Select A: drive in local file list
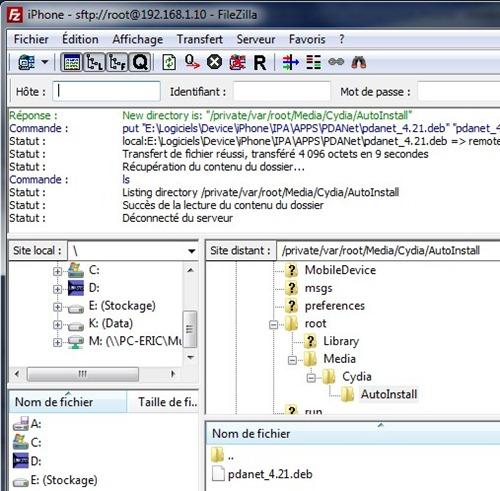500x491 pixels. pyautogui.click(x=36, y=424)
